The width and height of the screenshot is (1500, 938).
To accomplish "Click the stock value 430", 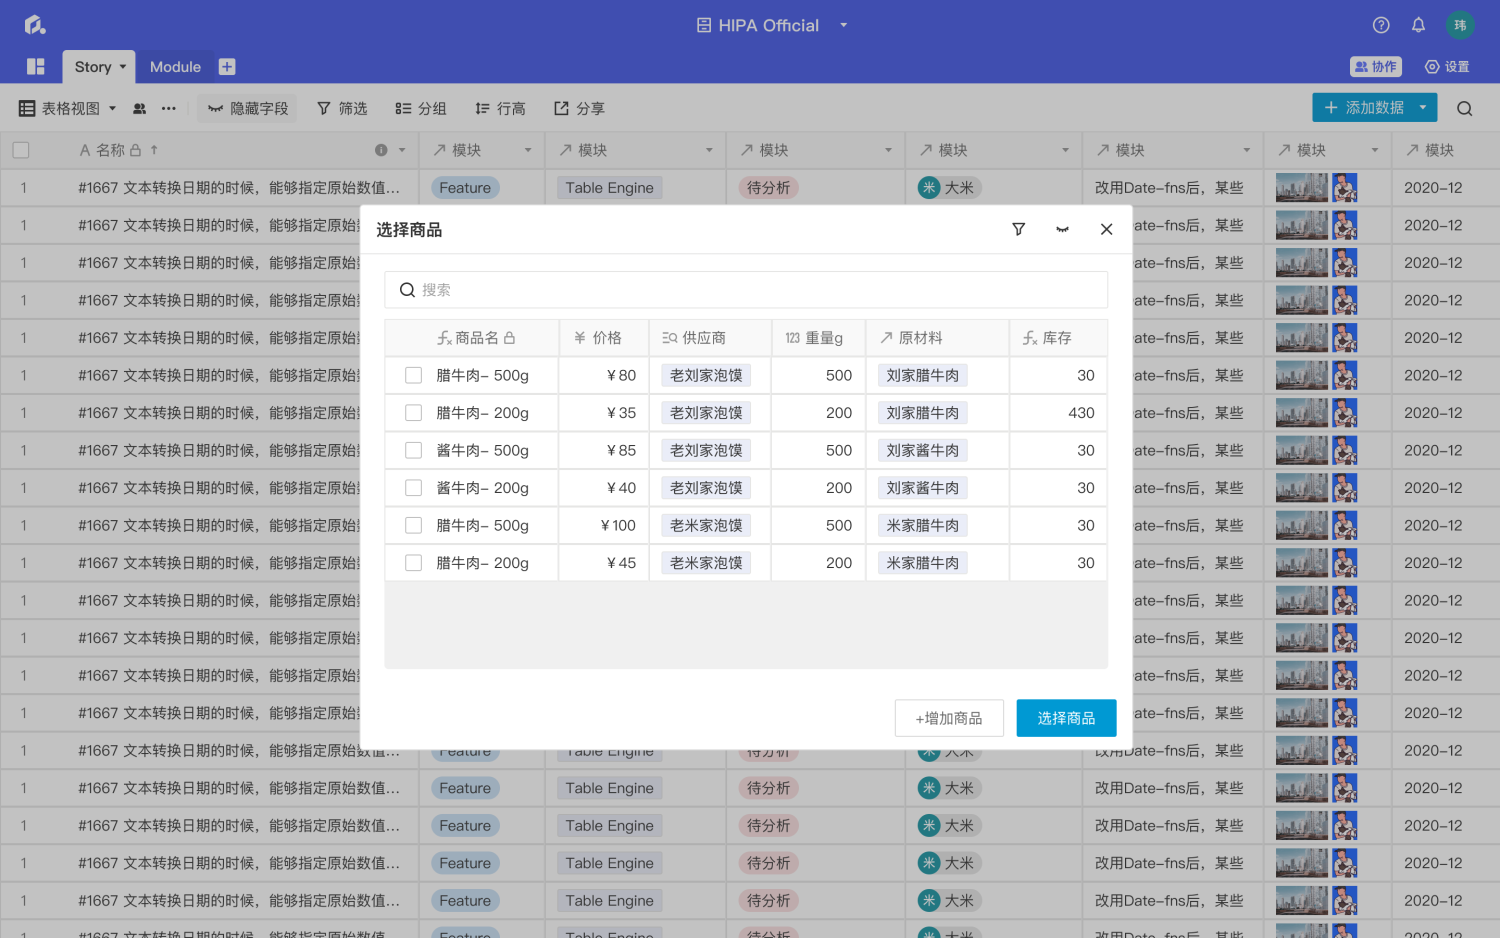I will [x=1081, y=413].
